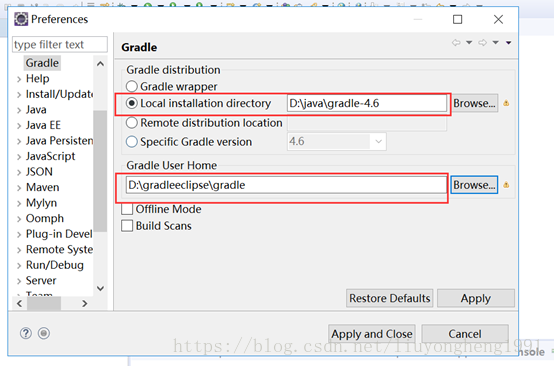Viewport: 554px width, 366px height.
Task: Open the Maven preferences page
Action: point(42,187)
